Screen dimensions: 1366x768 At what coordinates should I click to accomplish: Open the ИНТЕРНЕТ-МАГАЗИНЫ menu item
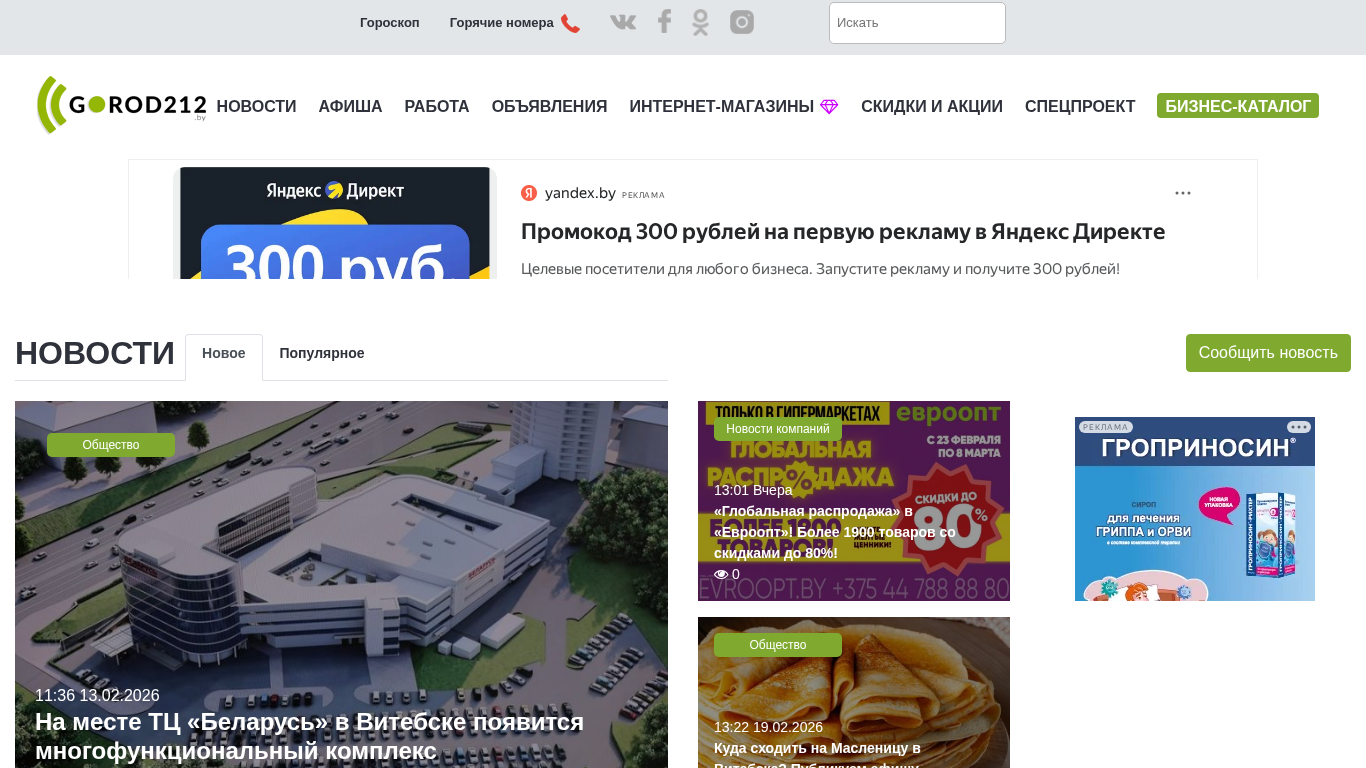pos(722,107)
